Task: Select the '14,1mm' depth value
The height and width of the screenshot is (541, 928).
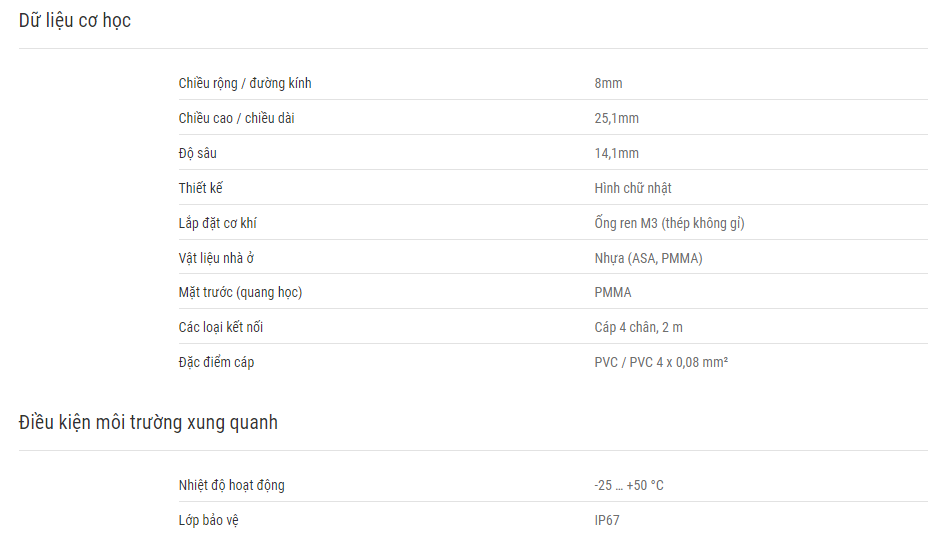Action: pyautogui.click(x=617, y=153)
